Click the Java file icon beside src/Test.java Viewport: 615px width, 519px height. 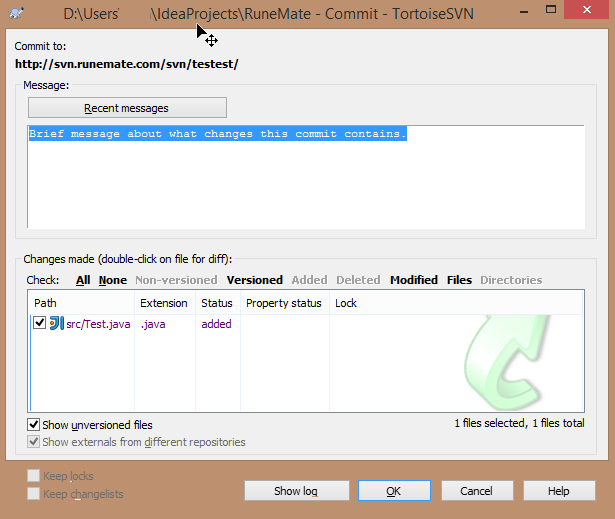57,323
